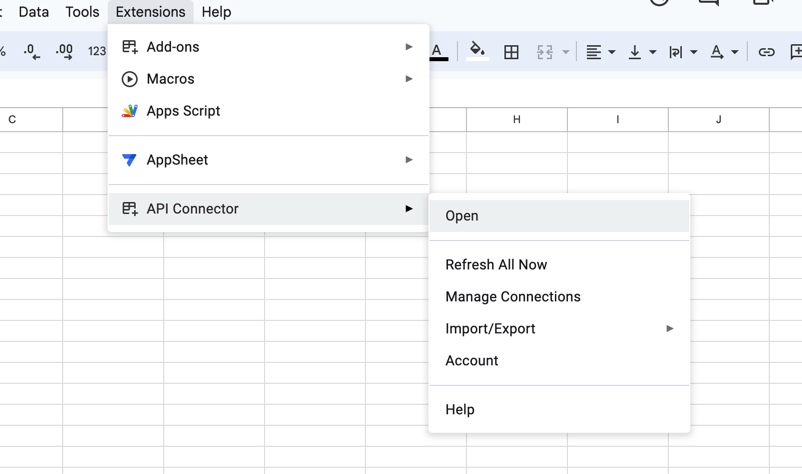802x474 pixels.
Task: Click Help in API Connector submenu
Action: pyautogui.click(x=560, y=410)
